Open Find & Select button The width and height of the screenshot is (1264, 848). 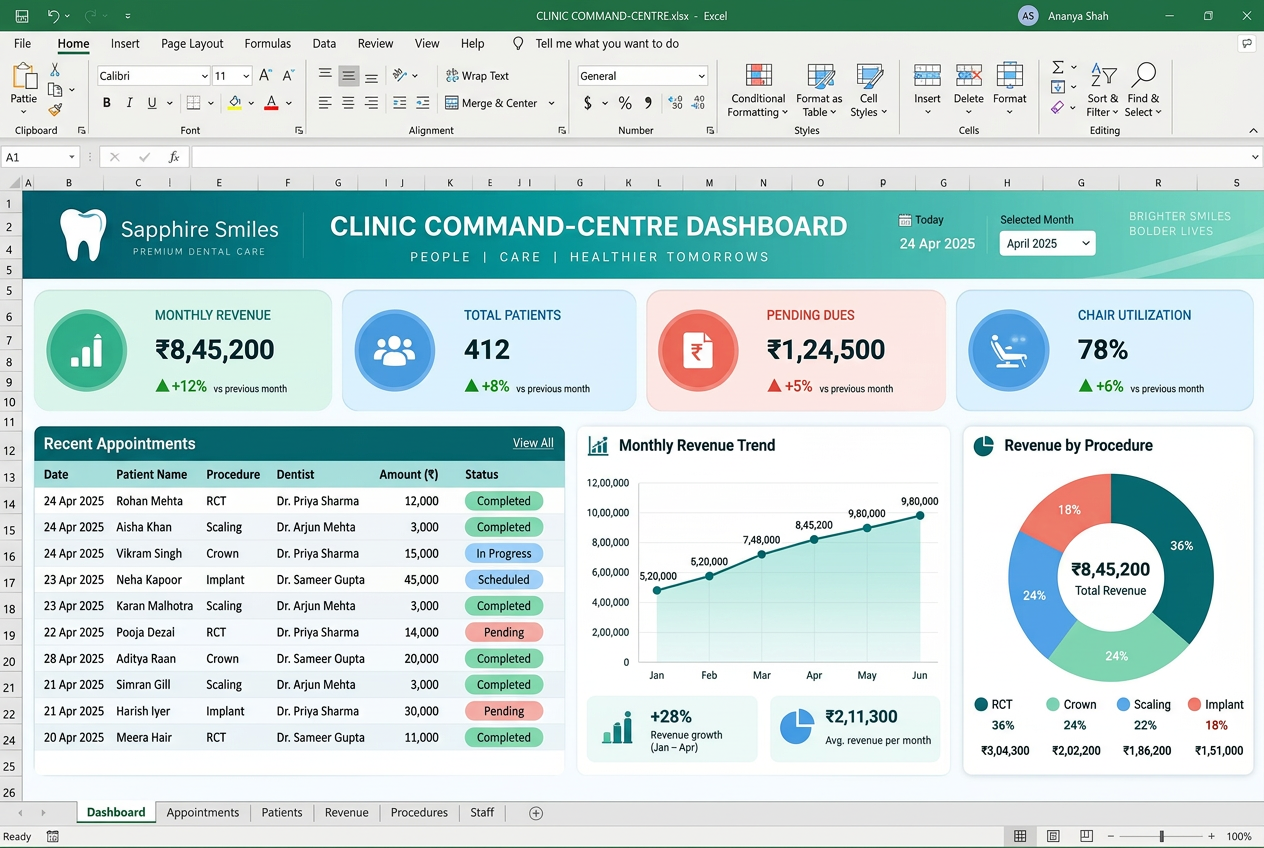click(x=1143, y=90)
